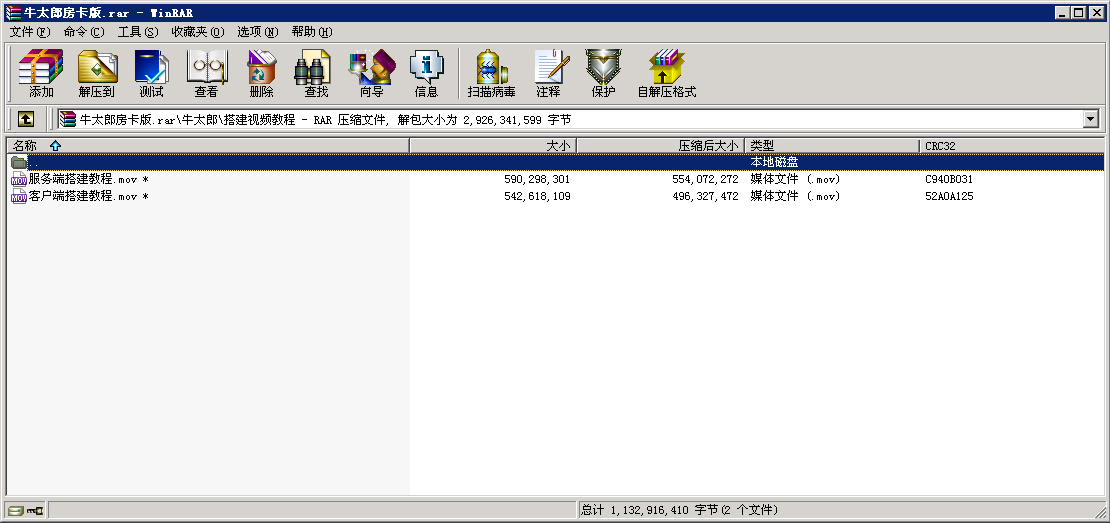
Task: Click the 添加 (Add) toolbar icon
Action: (x=41, y=73)
